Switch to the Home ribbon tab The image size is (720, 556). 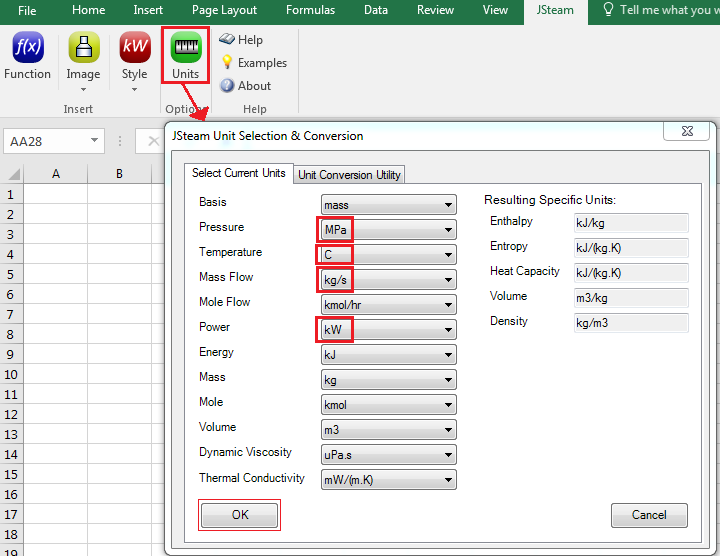coord(89,10)
